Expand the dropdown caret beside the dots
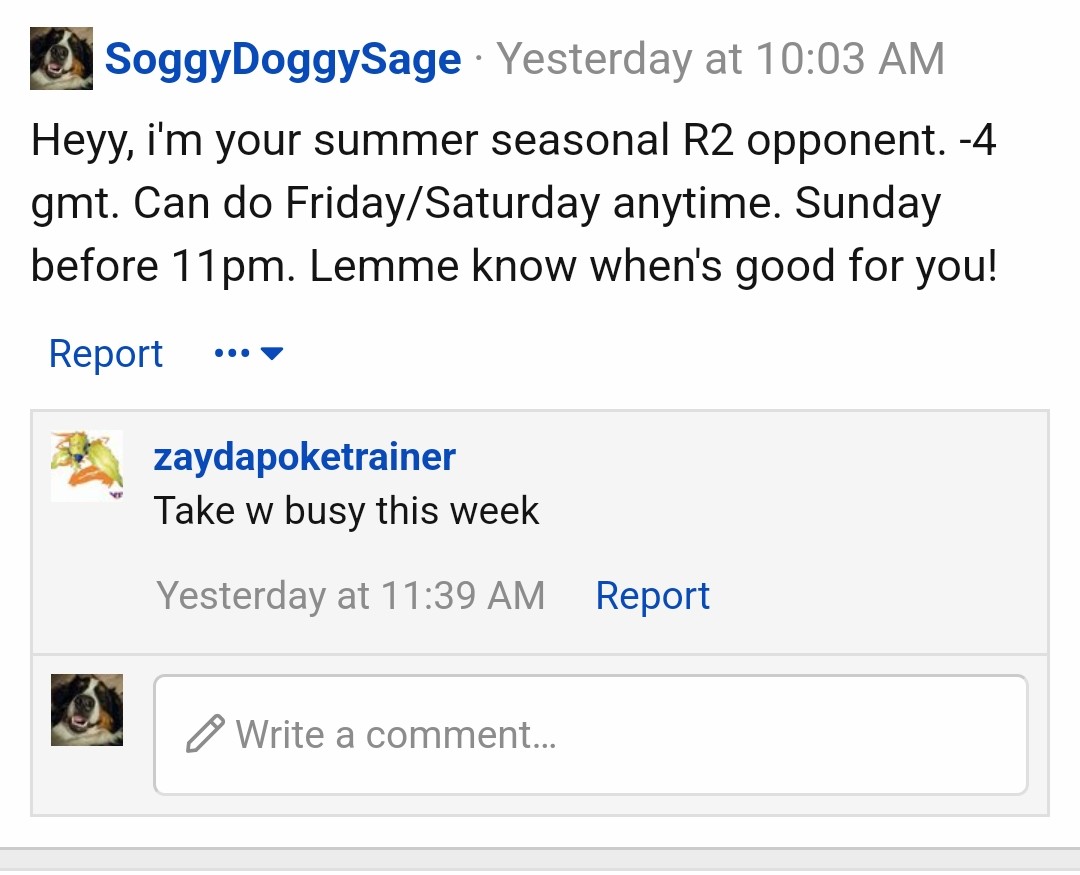Image resolution: width=1080 pixels, height=875 pixels. (272, 353)
